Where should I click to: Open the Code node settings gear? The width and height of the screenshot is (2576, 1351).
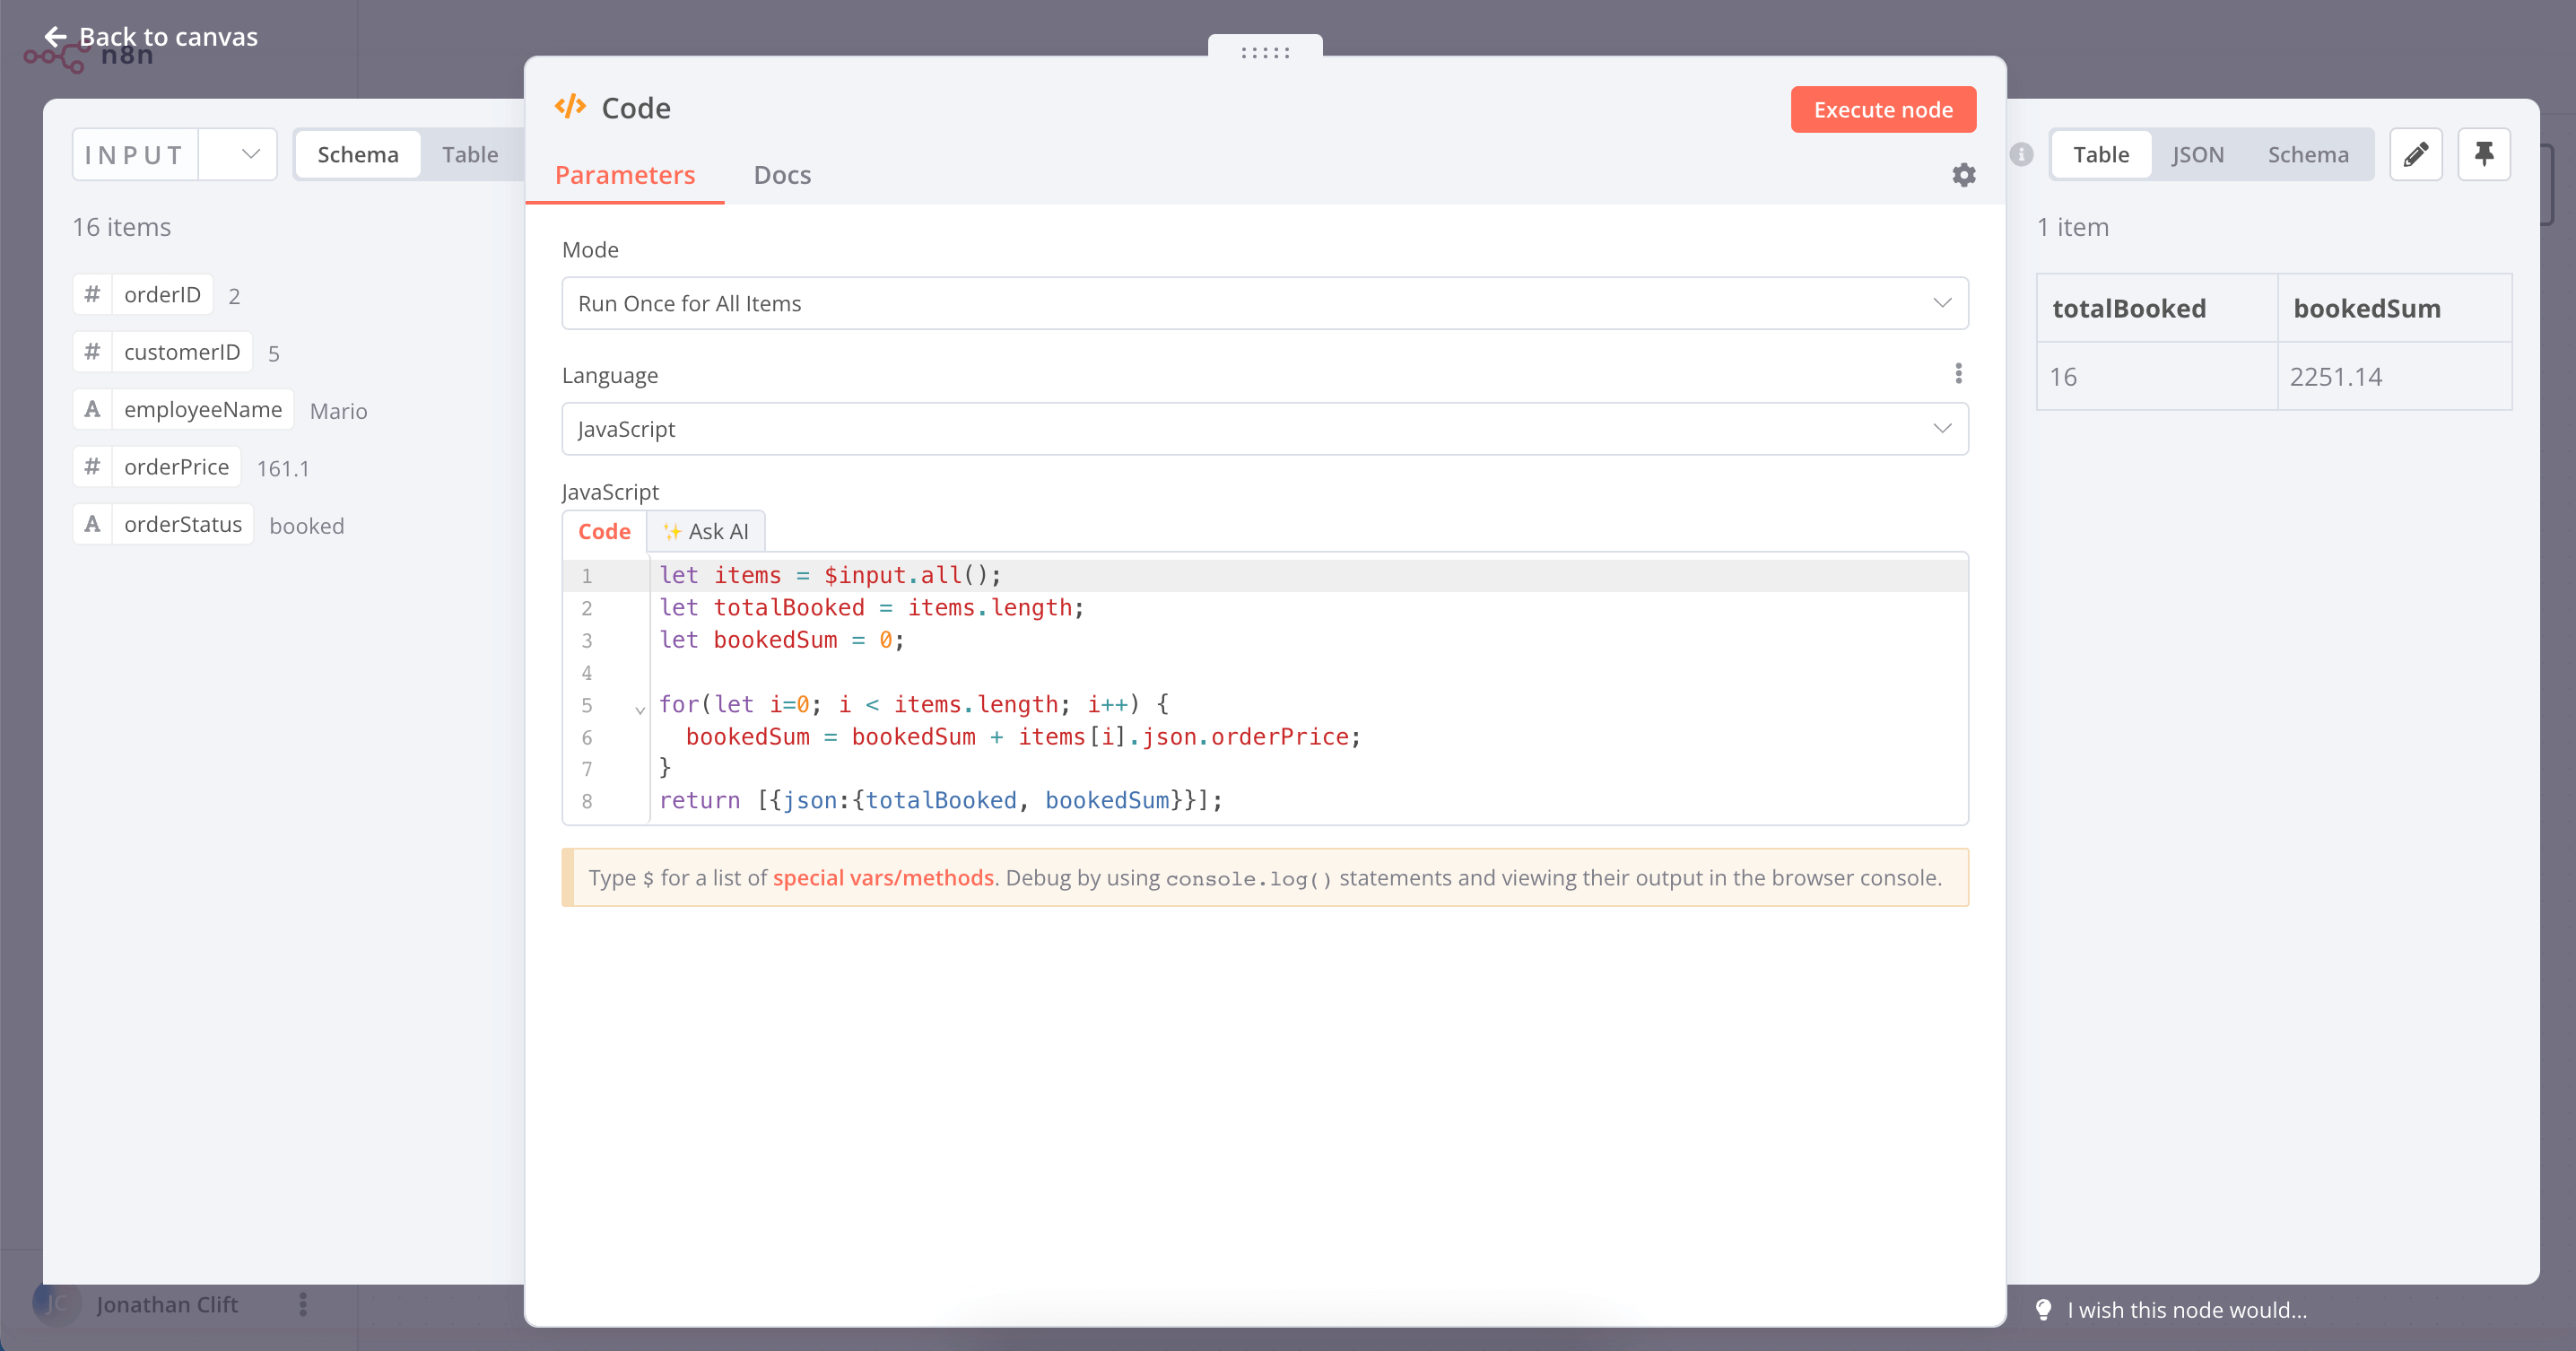[1963, 174]
